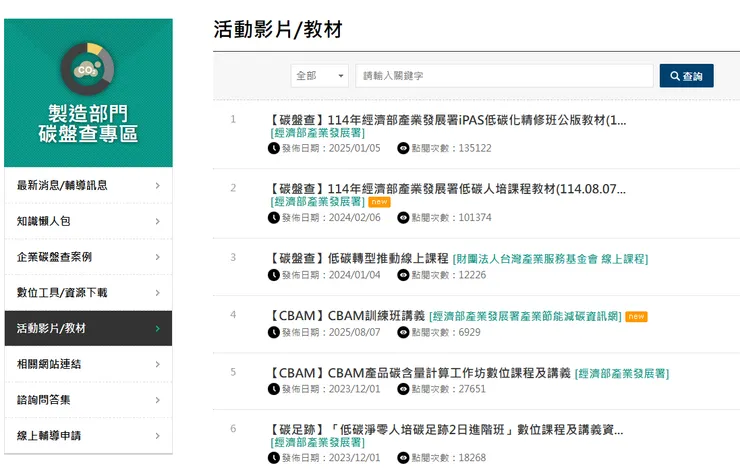Click the clock icon beside 2025/01/05
740x469 pixels.
pos(274,148)
